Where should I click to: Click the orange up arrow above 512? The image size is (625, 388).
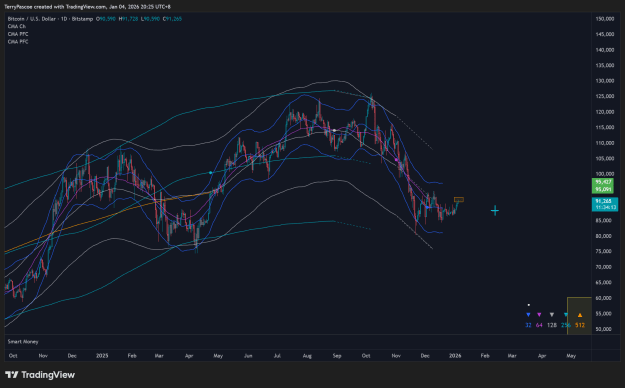point(580,315)
